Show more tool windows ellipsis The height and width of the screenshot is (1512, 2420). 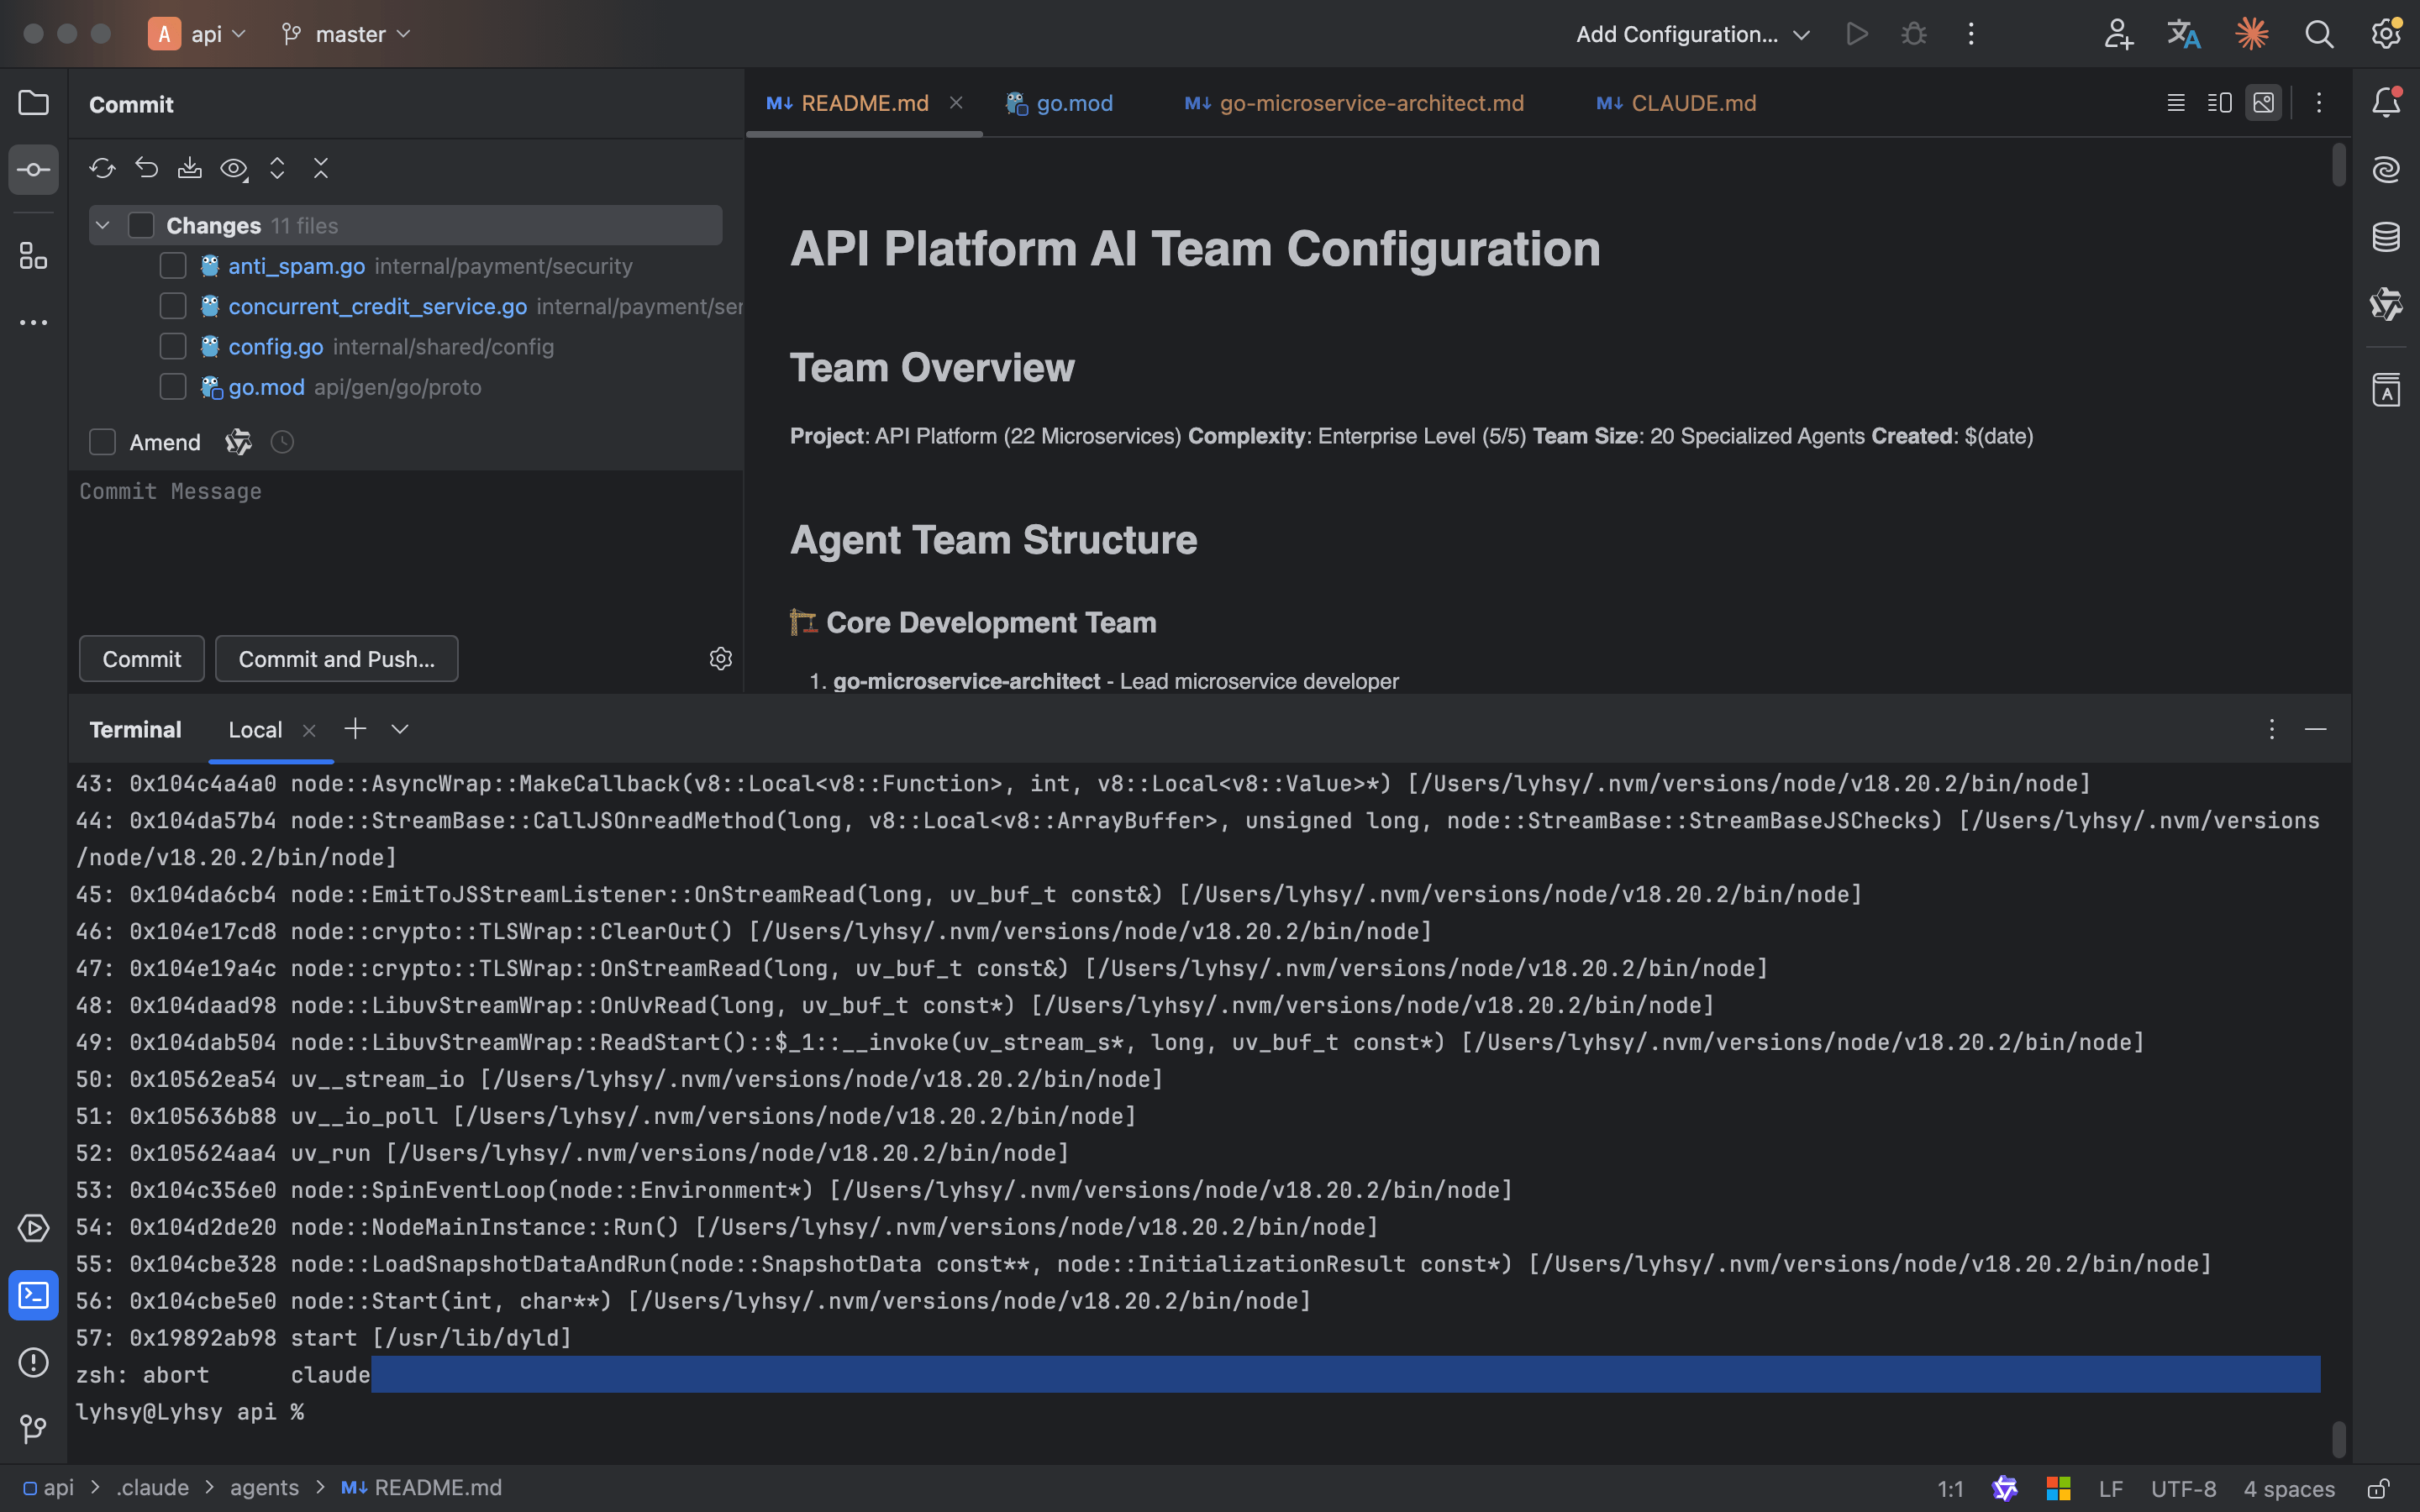point(33,323)
